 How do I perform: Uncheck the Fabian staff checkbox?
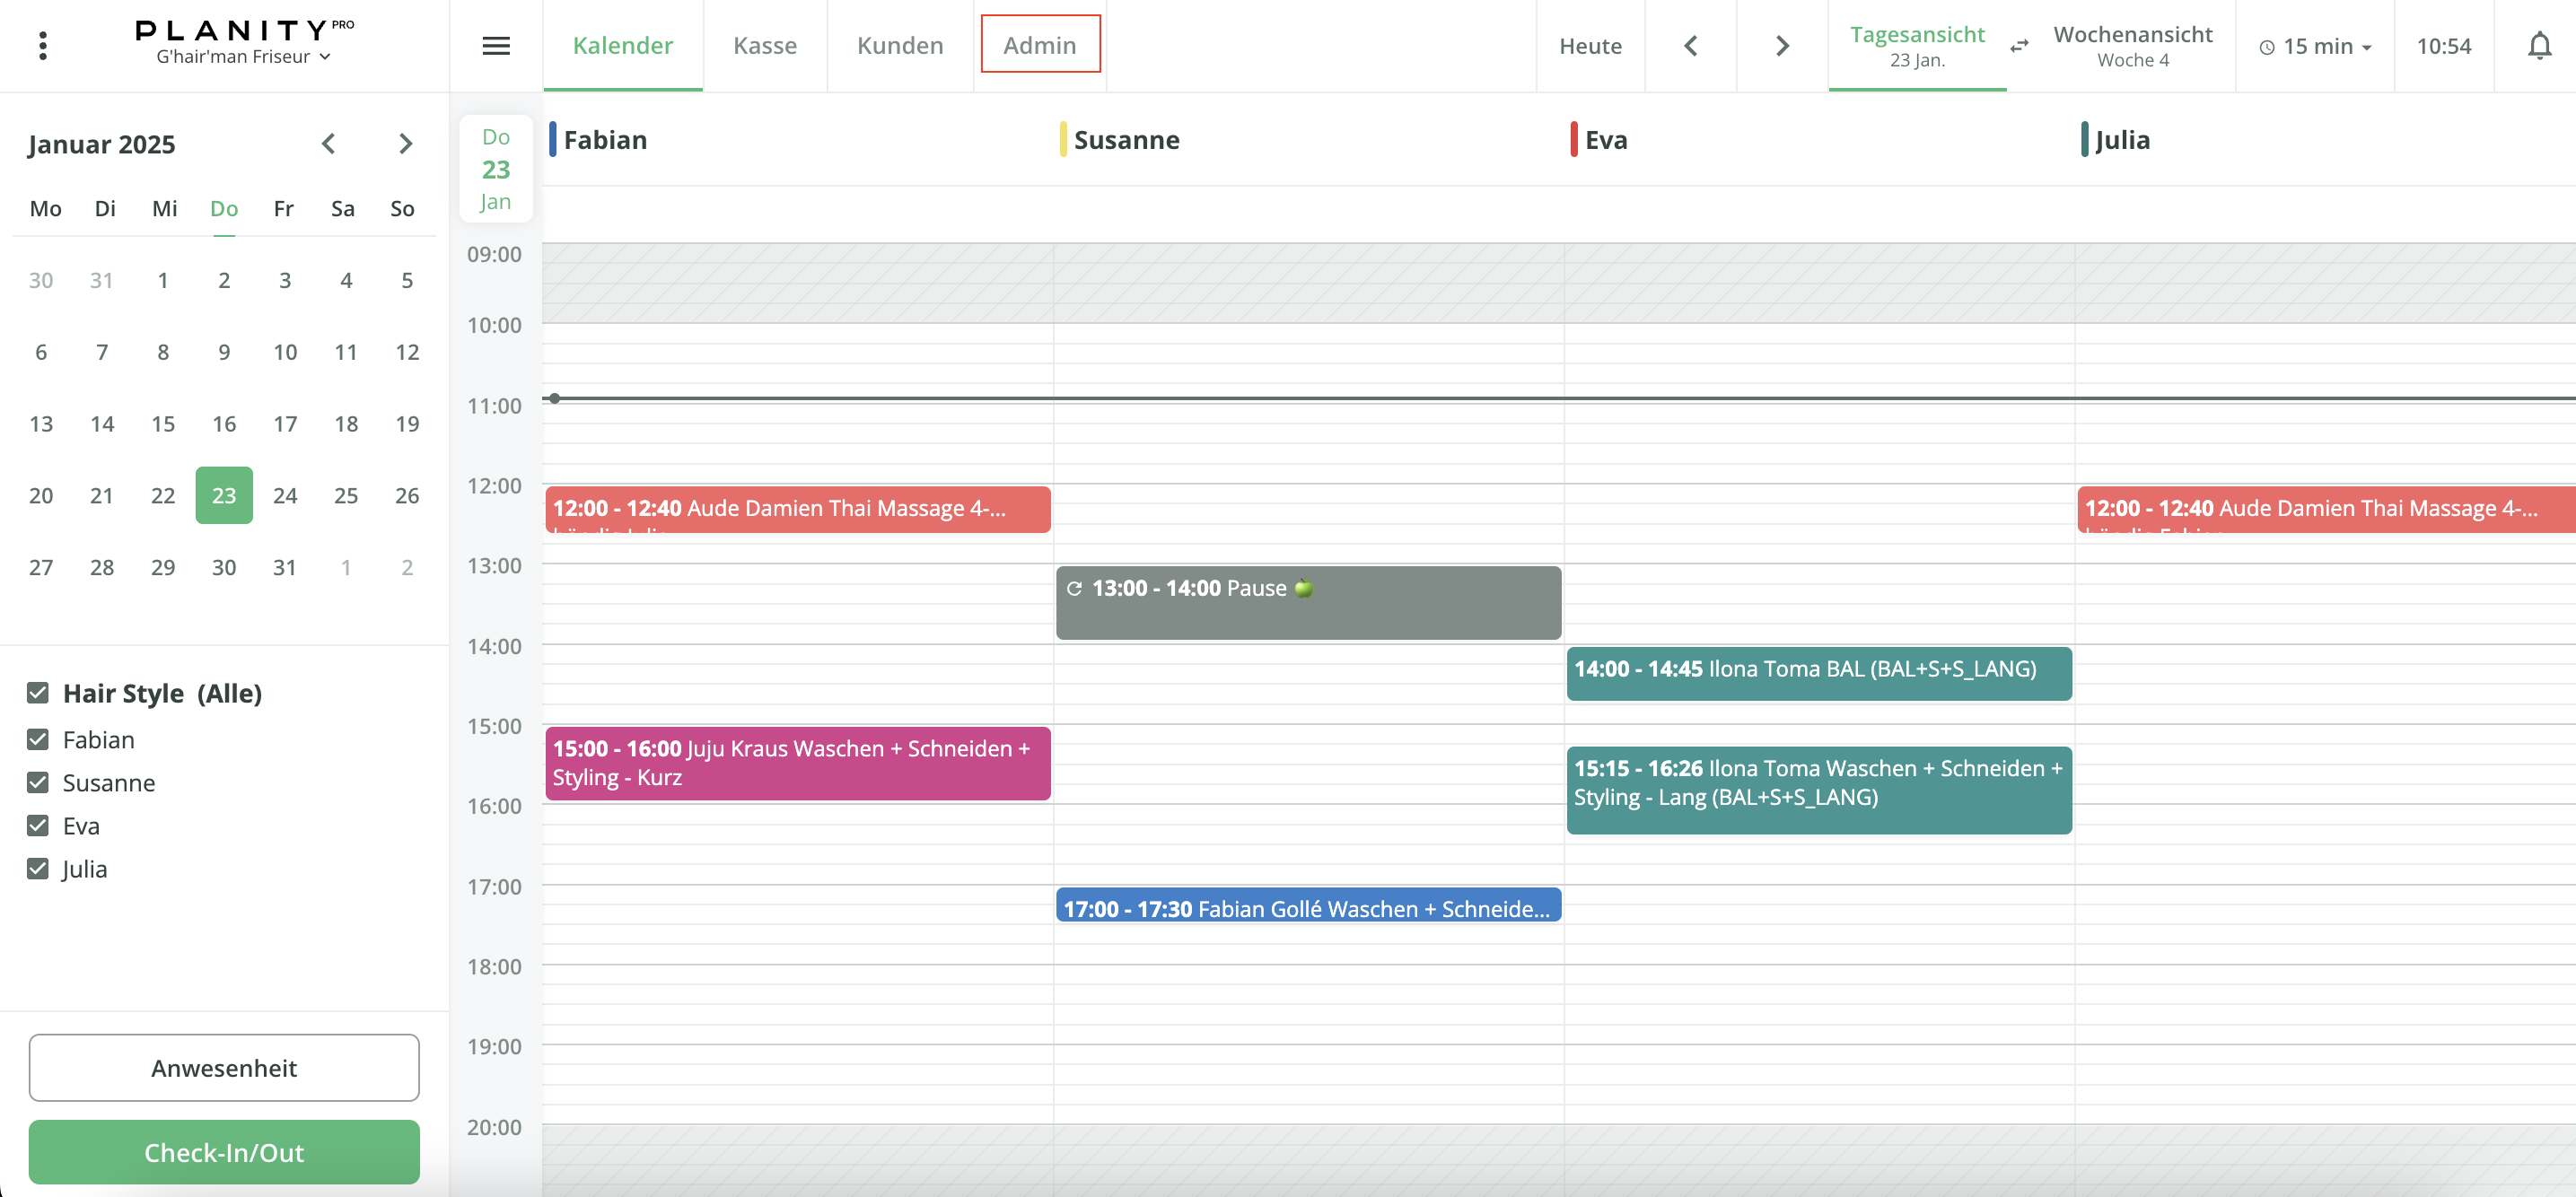click(x=38, y=739)
